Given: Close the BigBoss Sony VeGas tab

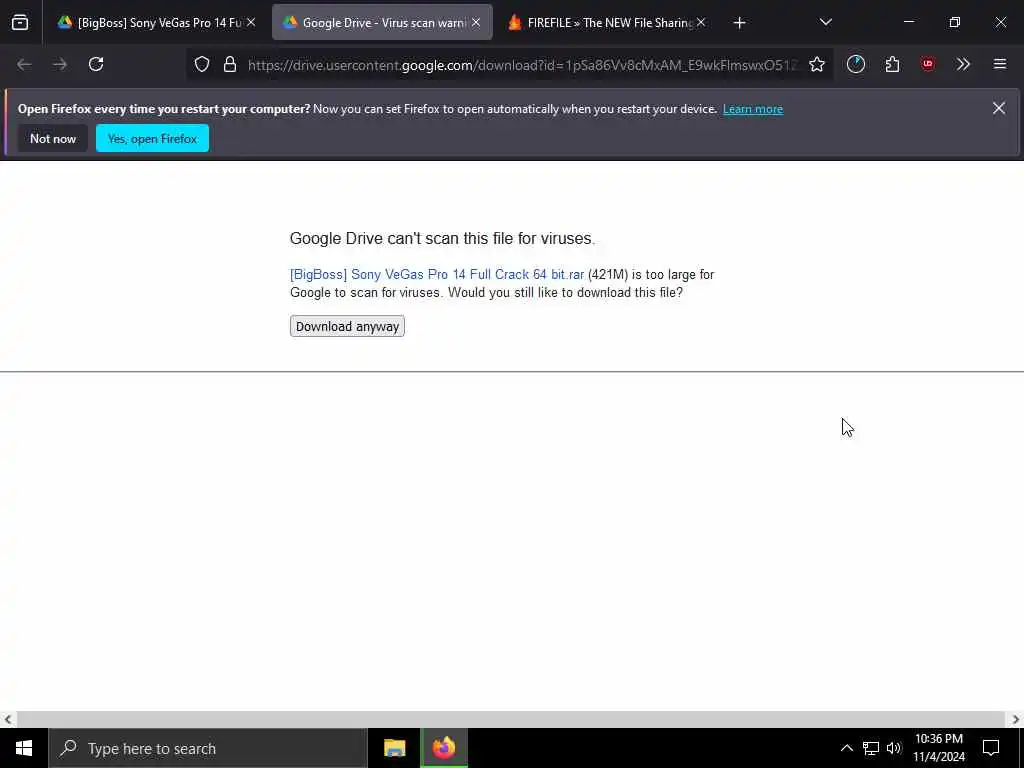Looking at the screenshot, I should [x=251, y=23].
